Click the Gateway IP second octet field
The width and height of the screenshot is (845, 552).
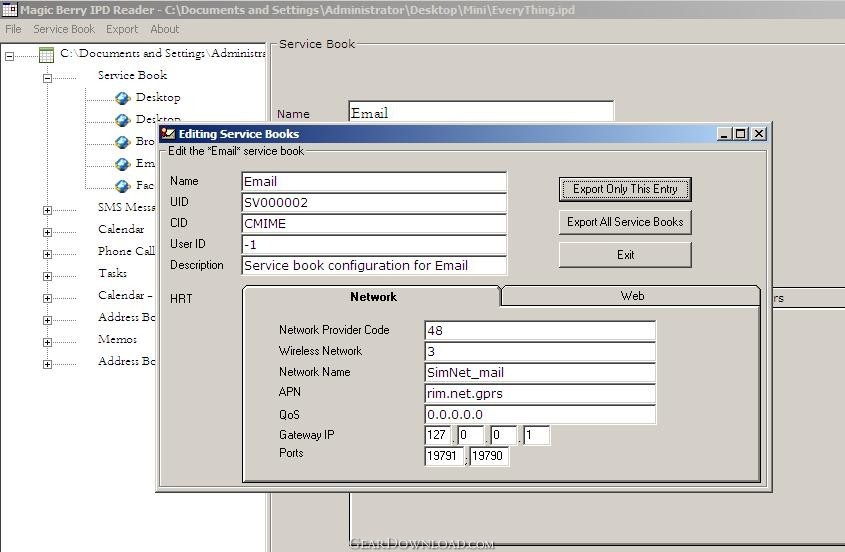(x=471, y=435)
